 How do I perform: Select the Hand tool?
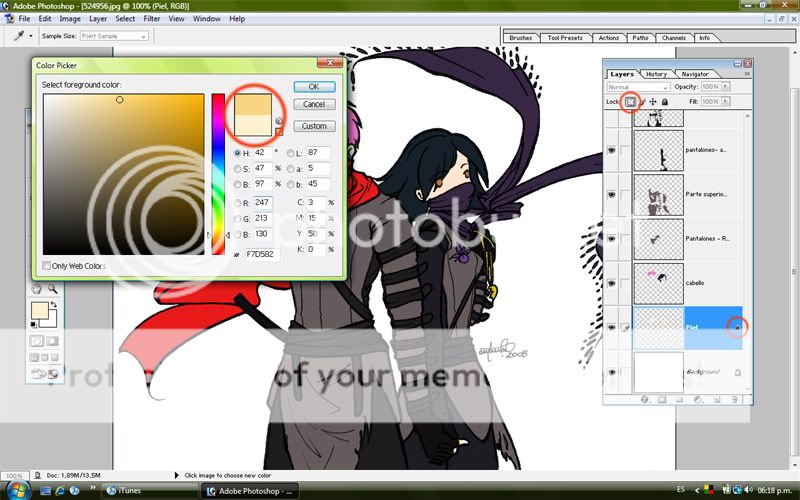coord(36,289)
